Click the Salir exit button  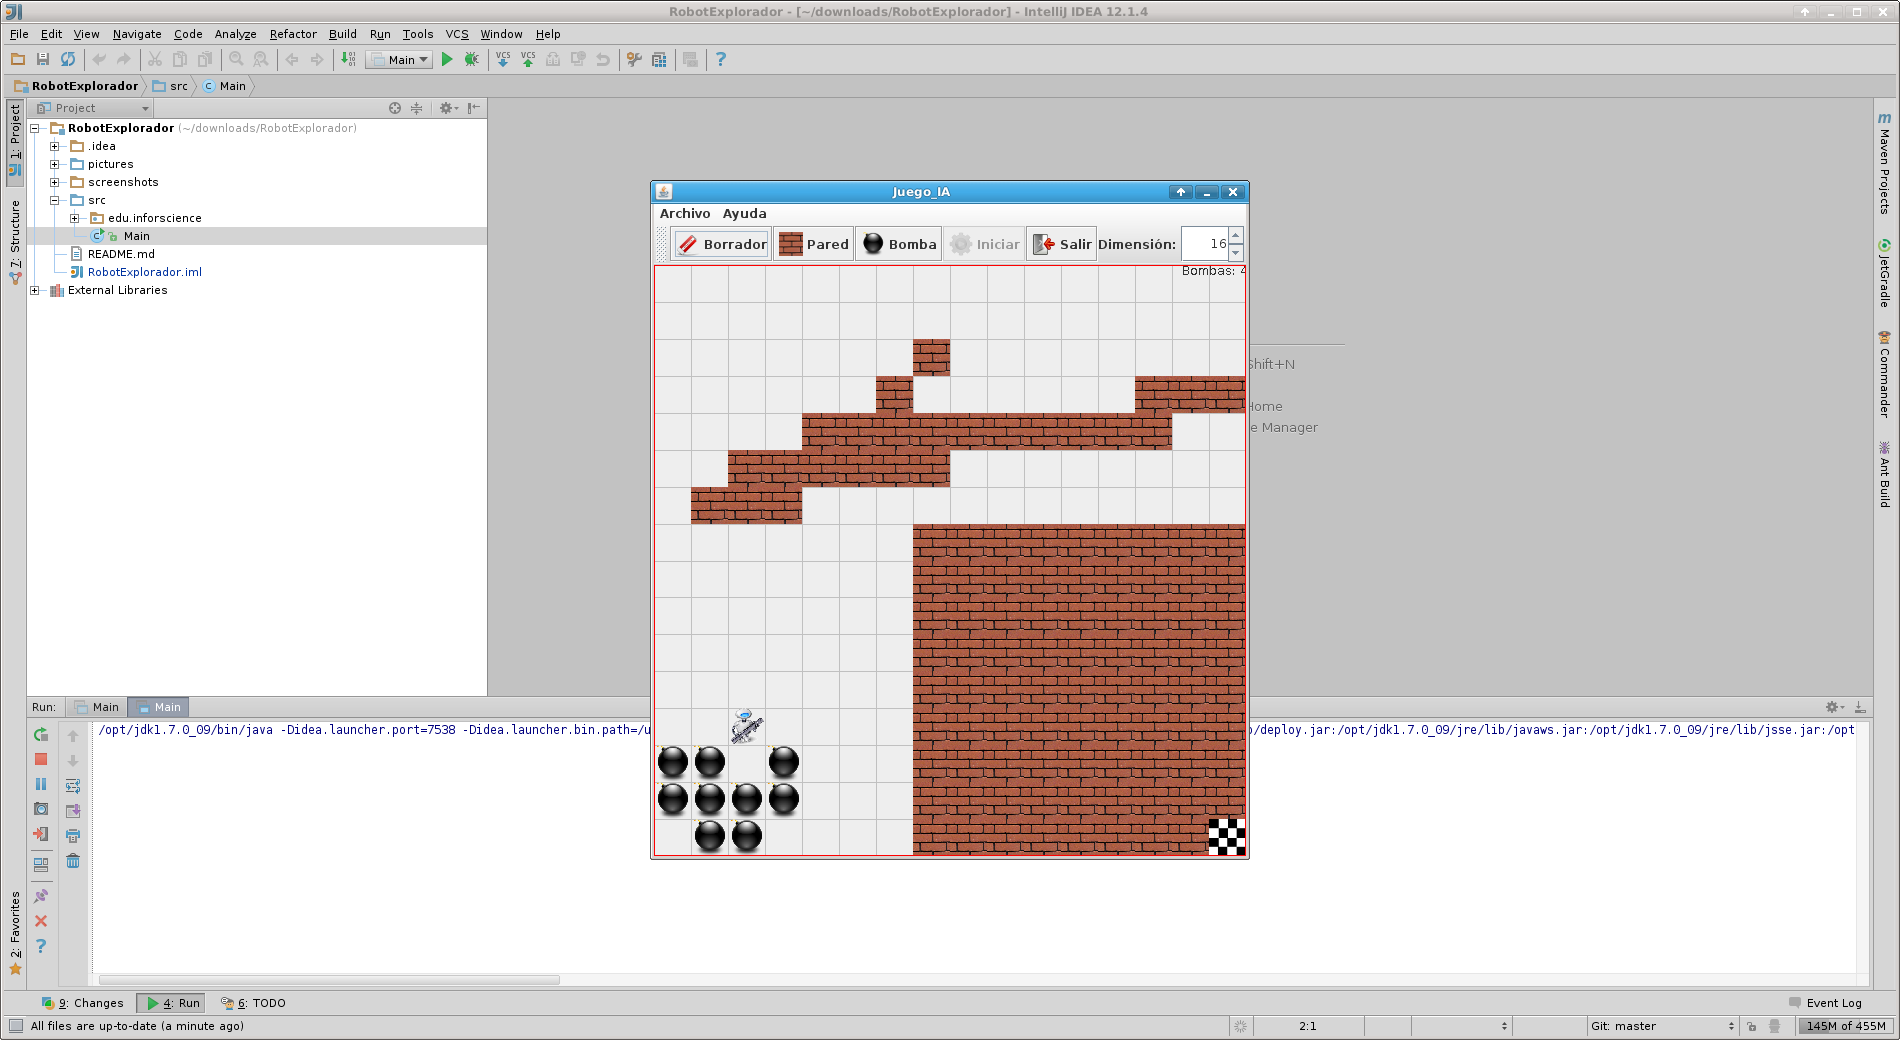[x=1062, y=244]
